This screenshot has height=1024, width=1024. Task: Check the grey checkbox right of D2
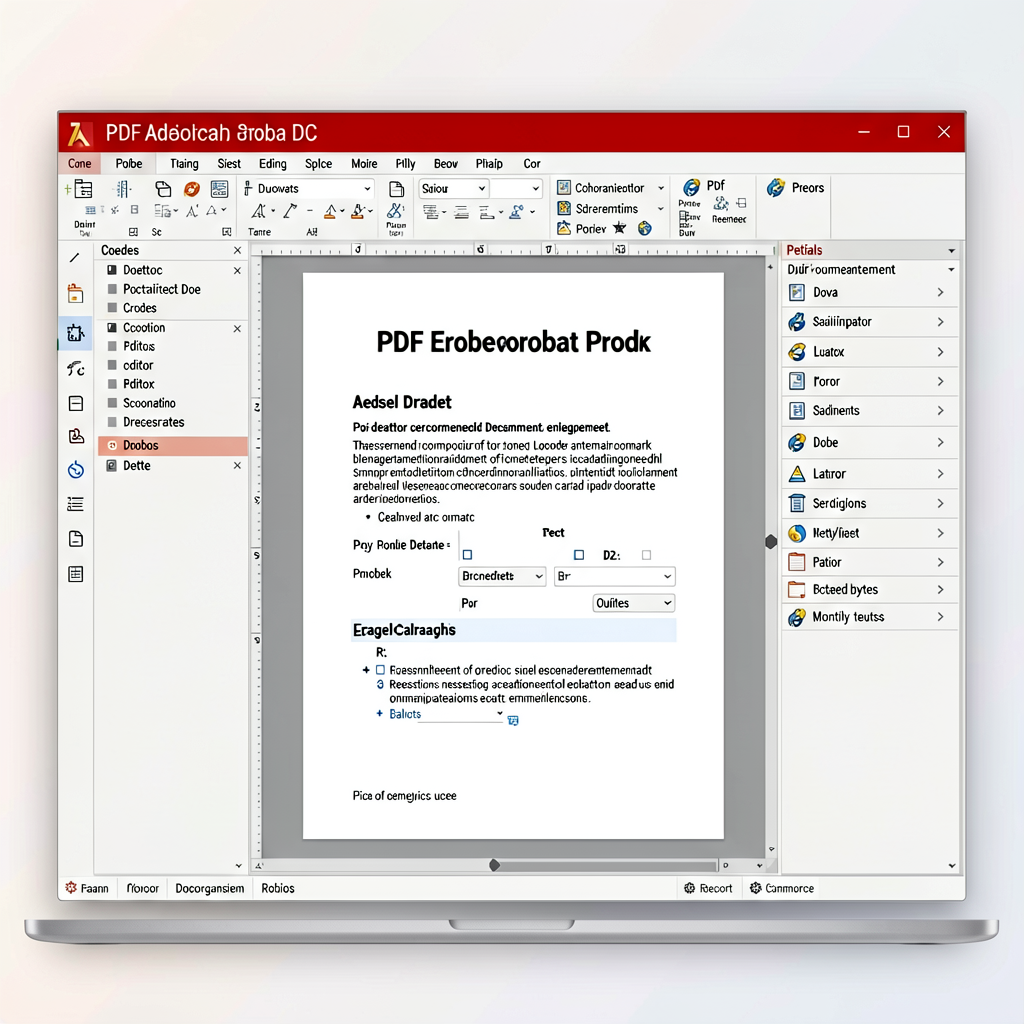click(647, 555)
